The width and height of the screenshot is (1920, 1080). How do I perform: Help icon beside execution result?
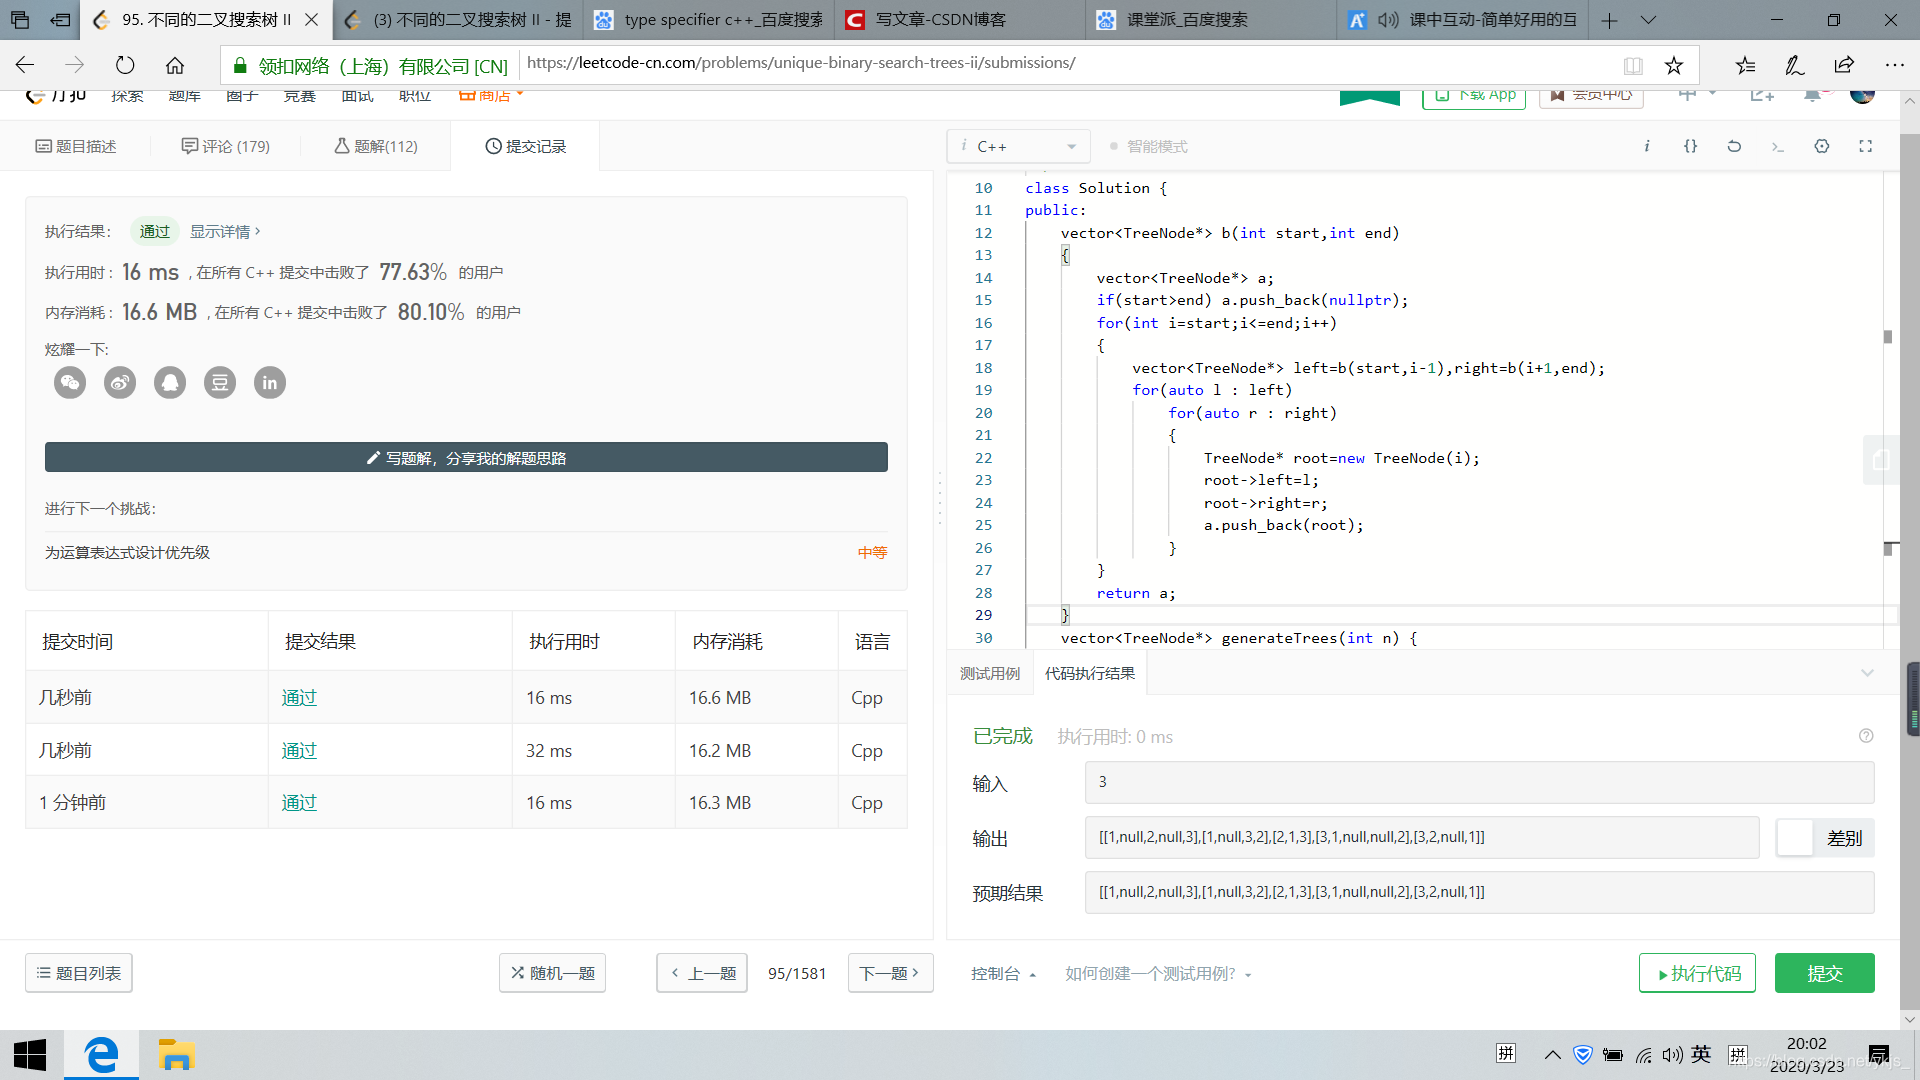tap(1866, 736)
